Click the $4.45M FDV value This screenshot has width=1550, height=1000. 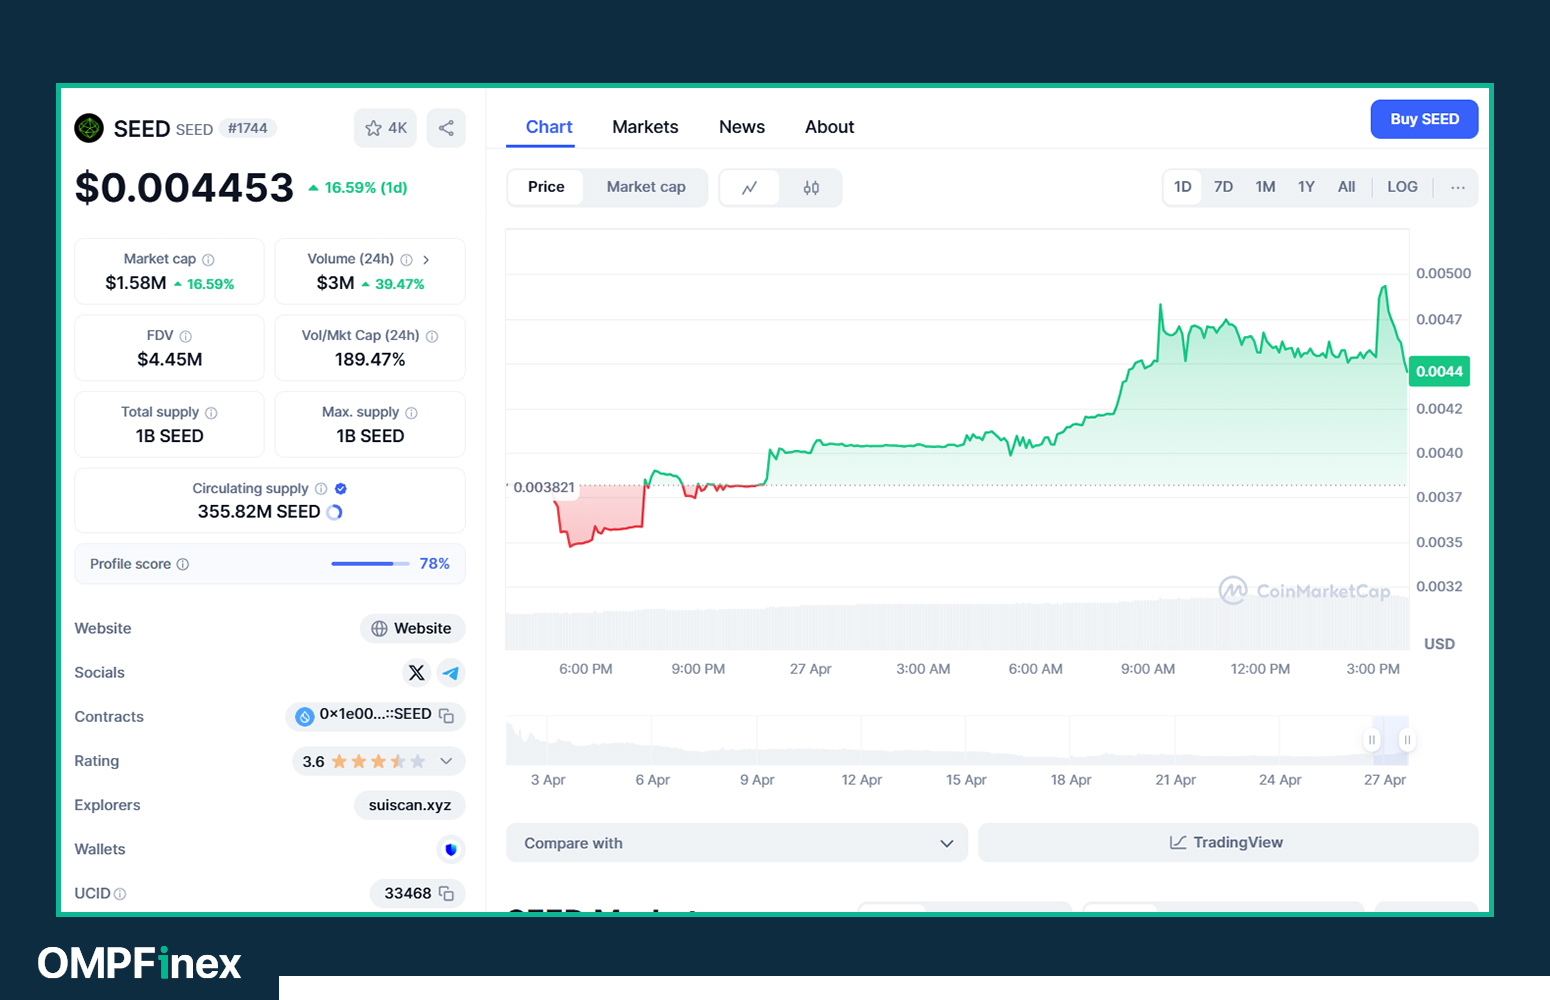[170, 359]
